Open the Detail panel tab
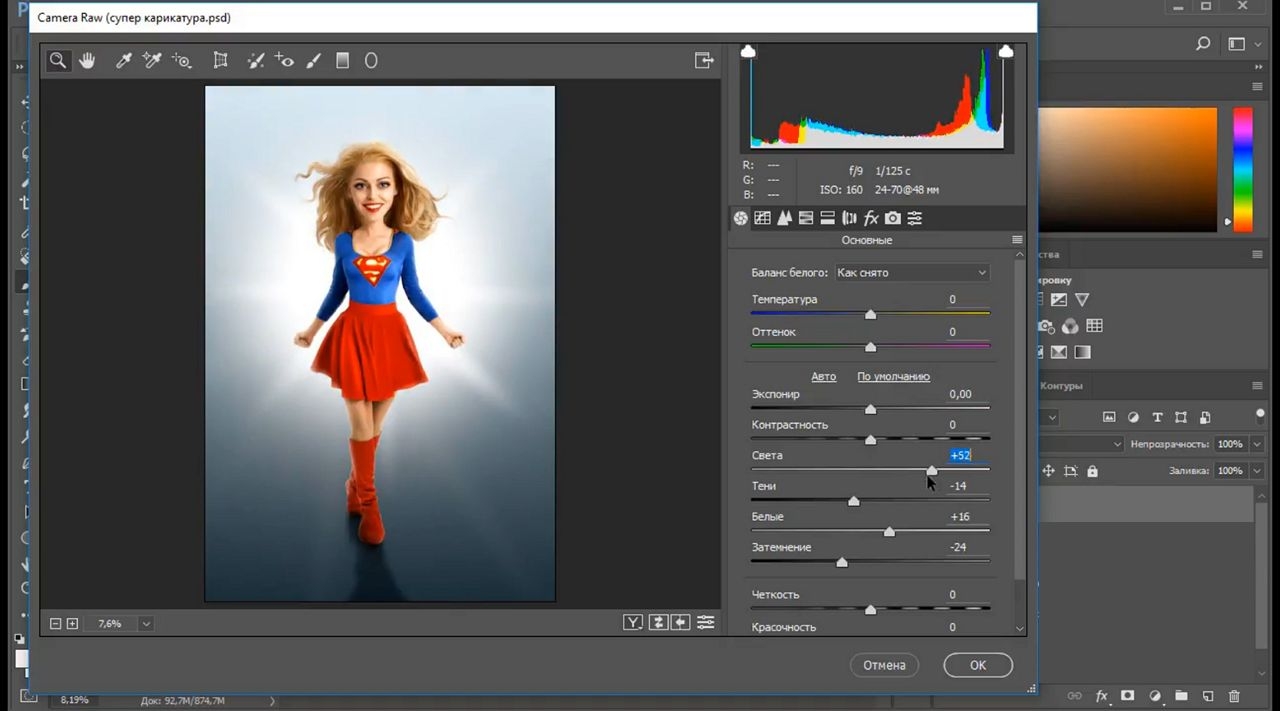1280x711 pixels. [x=784, y=218]
